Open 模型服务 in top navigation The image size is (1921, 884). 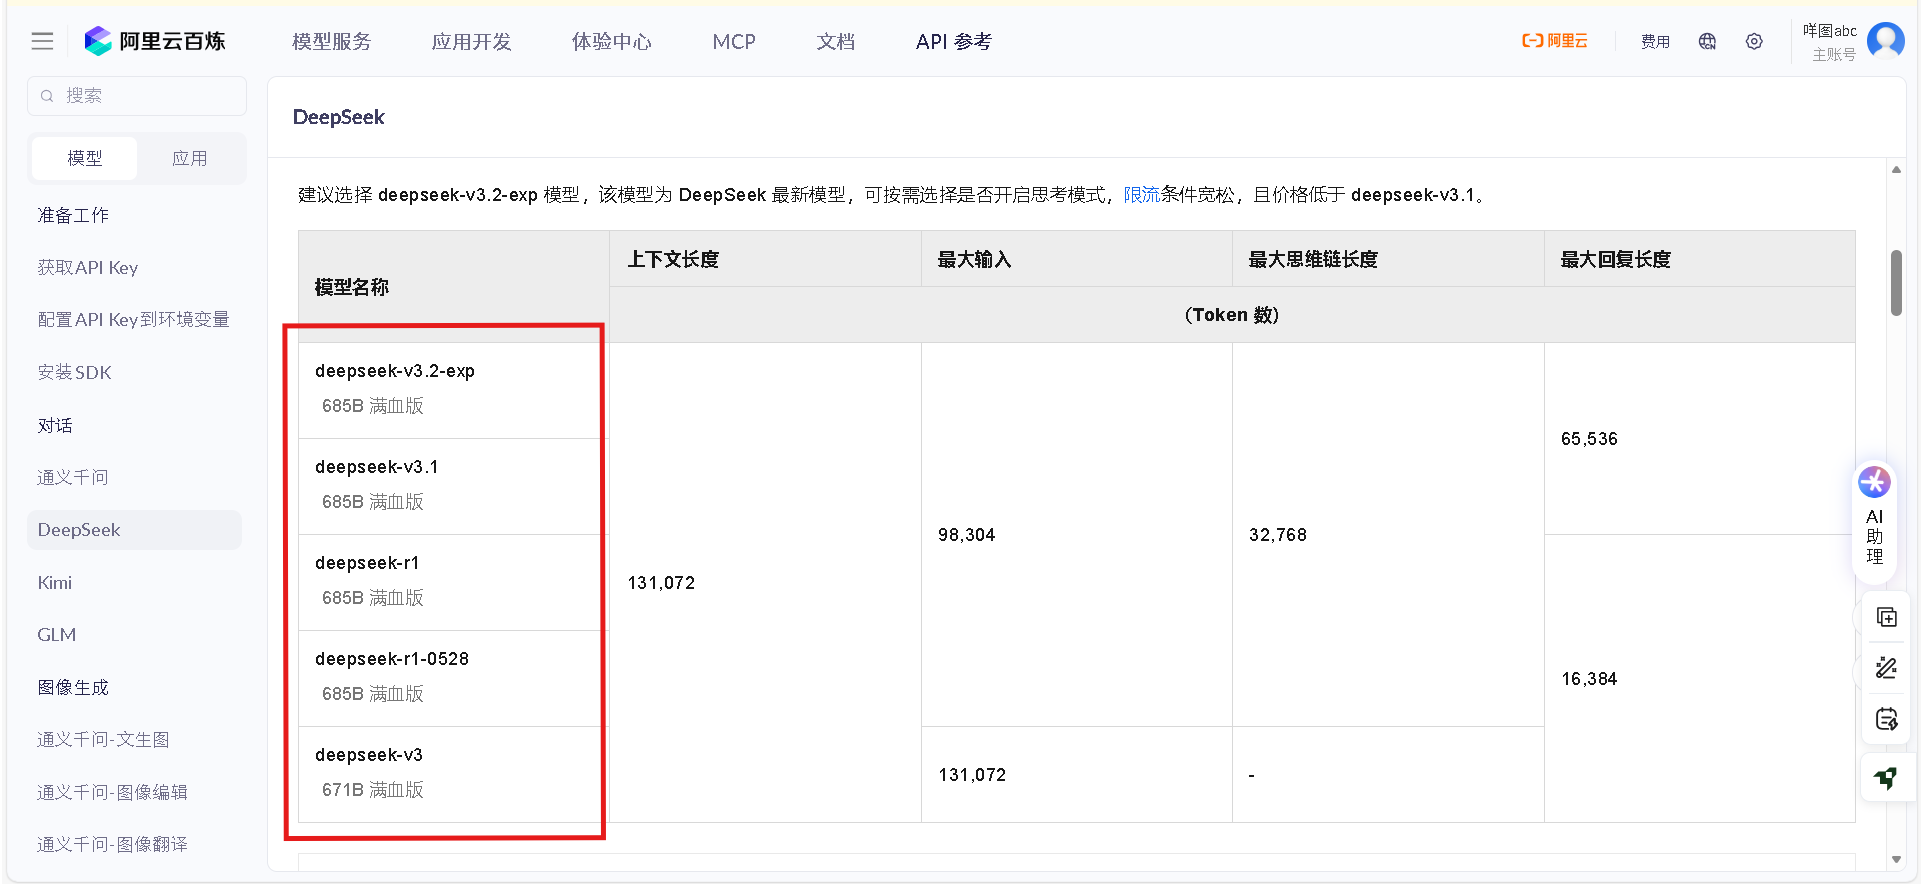332,41
